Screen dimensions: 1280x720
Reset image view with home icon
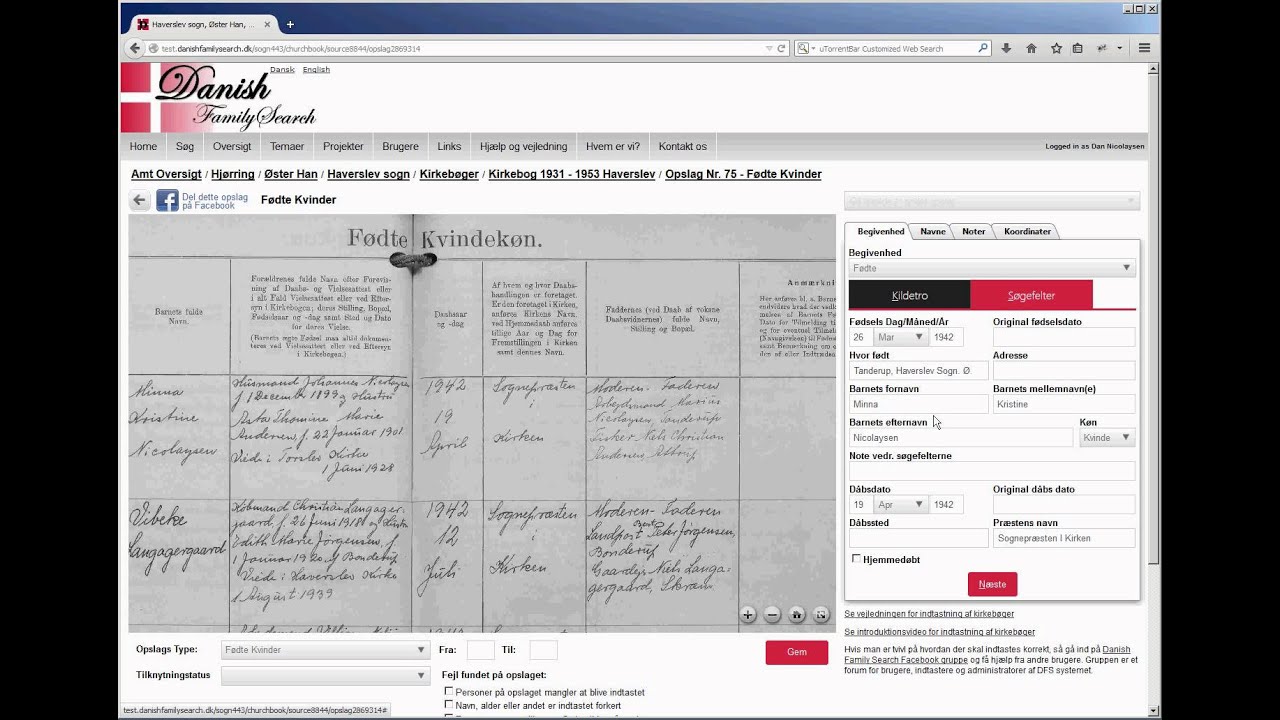(x=797, y=615)
